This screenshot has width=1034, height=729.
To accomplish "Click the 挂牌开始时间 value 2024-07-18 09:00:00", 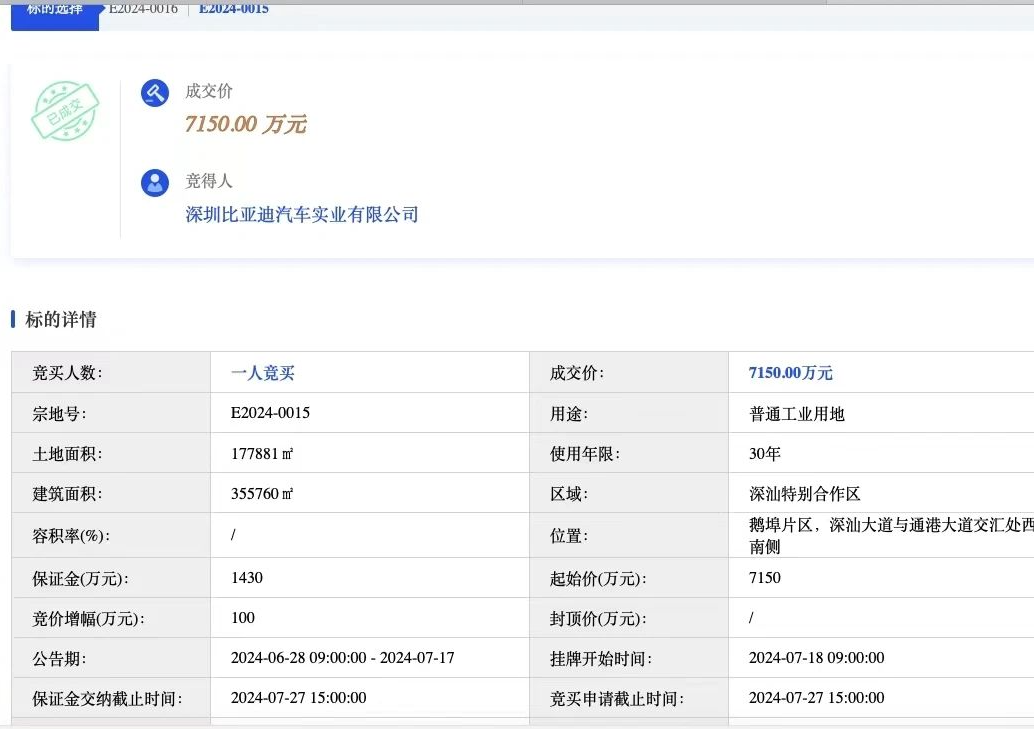I will point(818,657).
